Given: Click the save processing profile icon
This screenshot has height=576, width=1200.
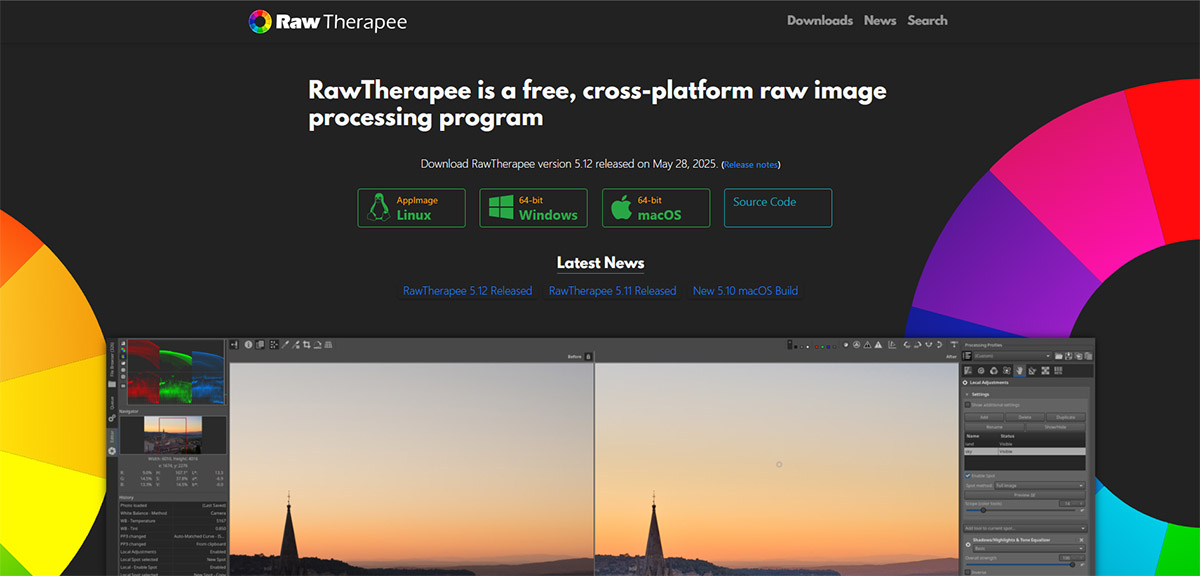Looking at the screenshot, I should coord(1068,356).
